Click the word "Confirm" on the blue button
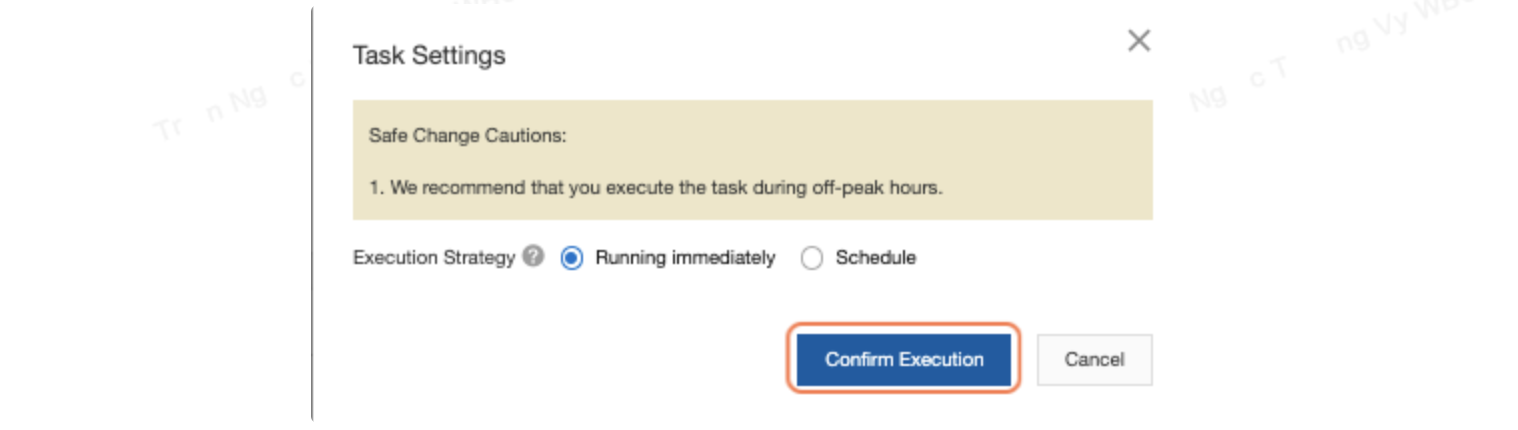Screen dimensions: 1518x430 859,360
